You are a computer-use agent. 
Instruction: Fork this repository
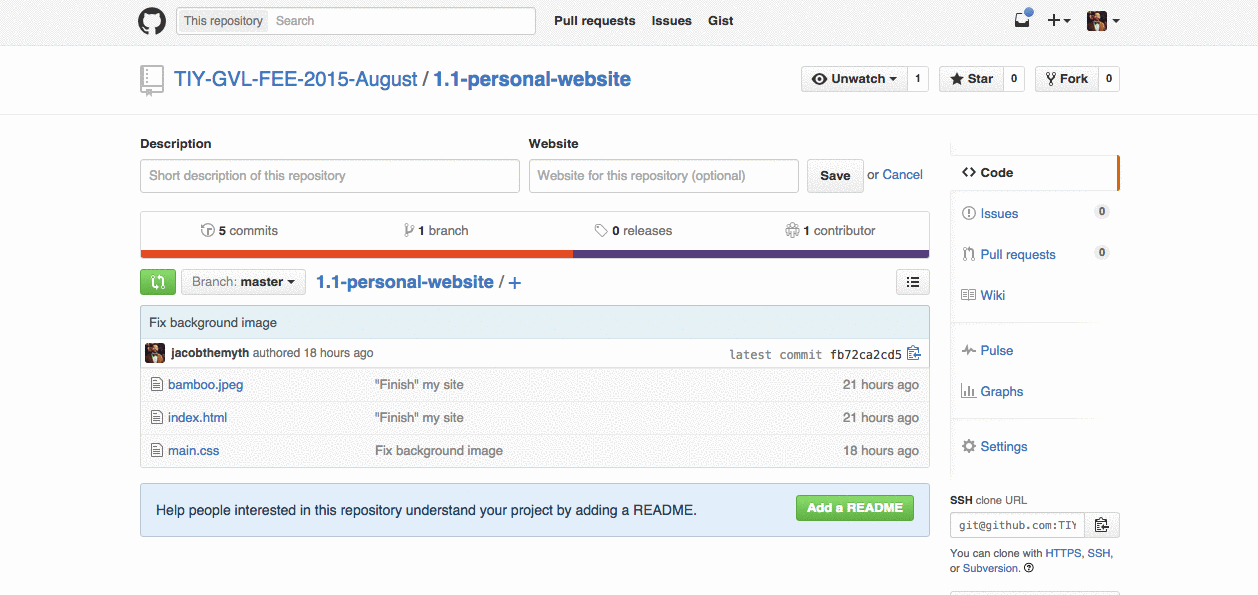coord(1066,79)
